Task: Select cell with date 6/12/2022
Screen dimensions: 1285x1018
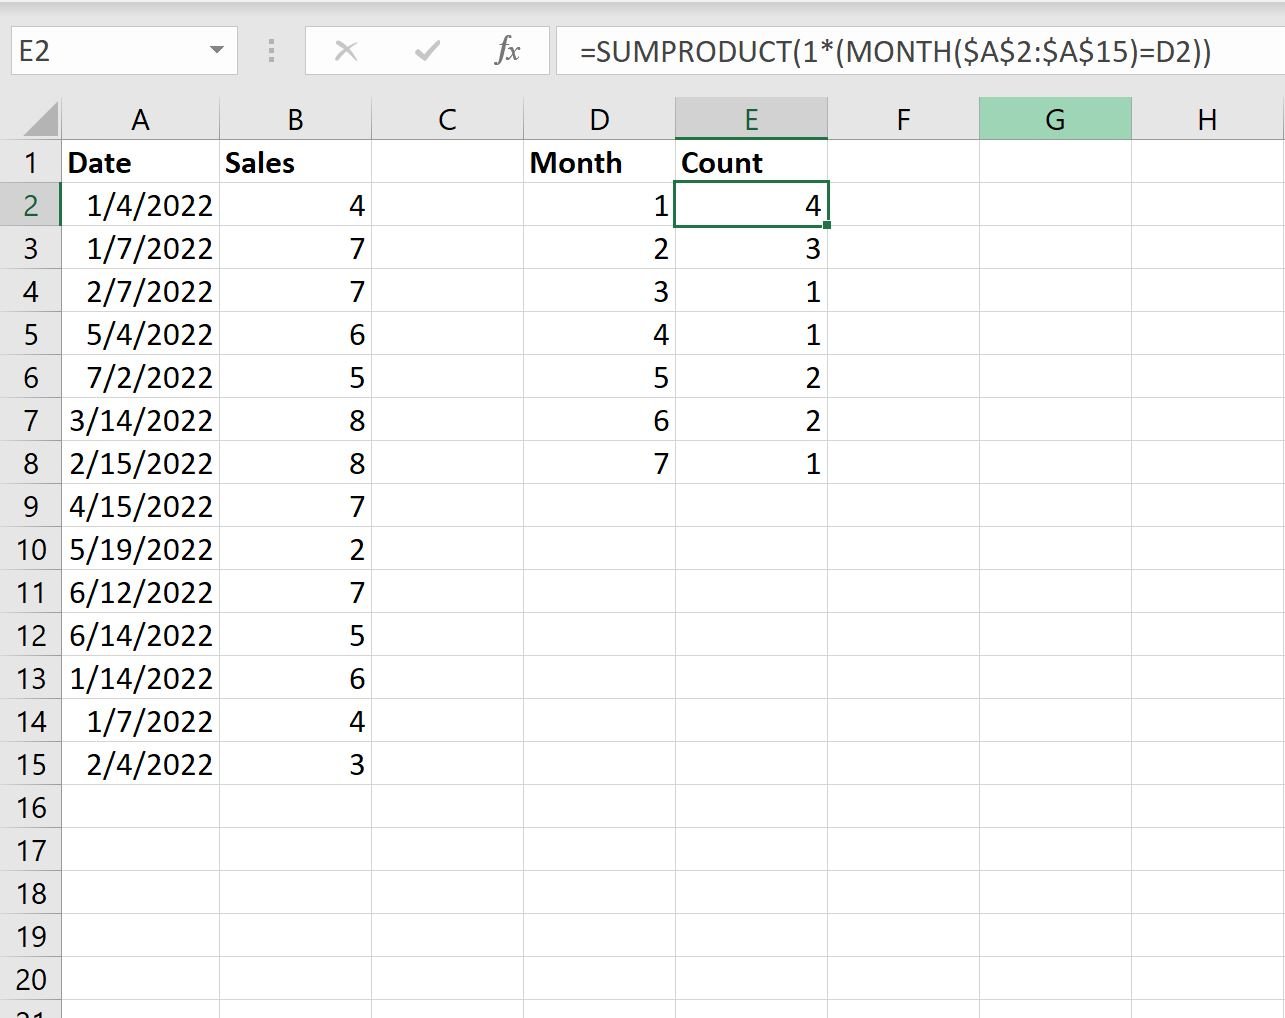Action: (x=140, y=592)
